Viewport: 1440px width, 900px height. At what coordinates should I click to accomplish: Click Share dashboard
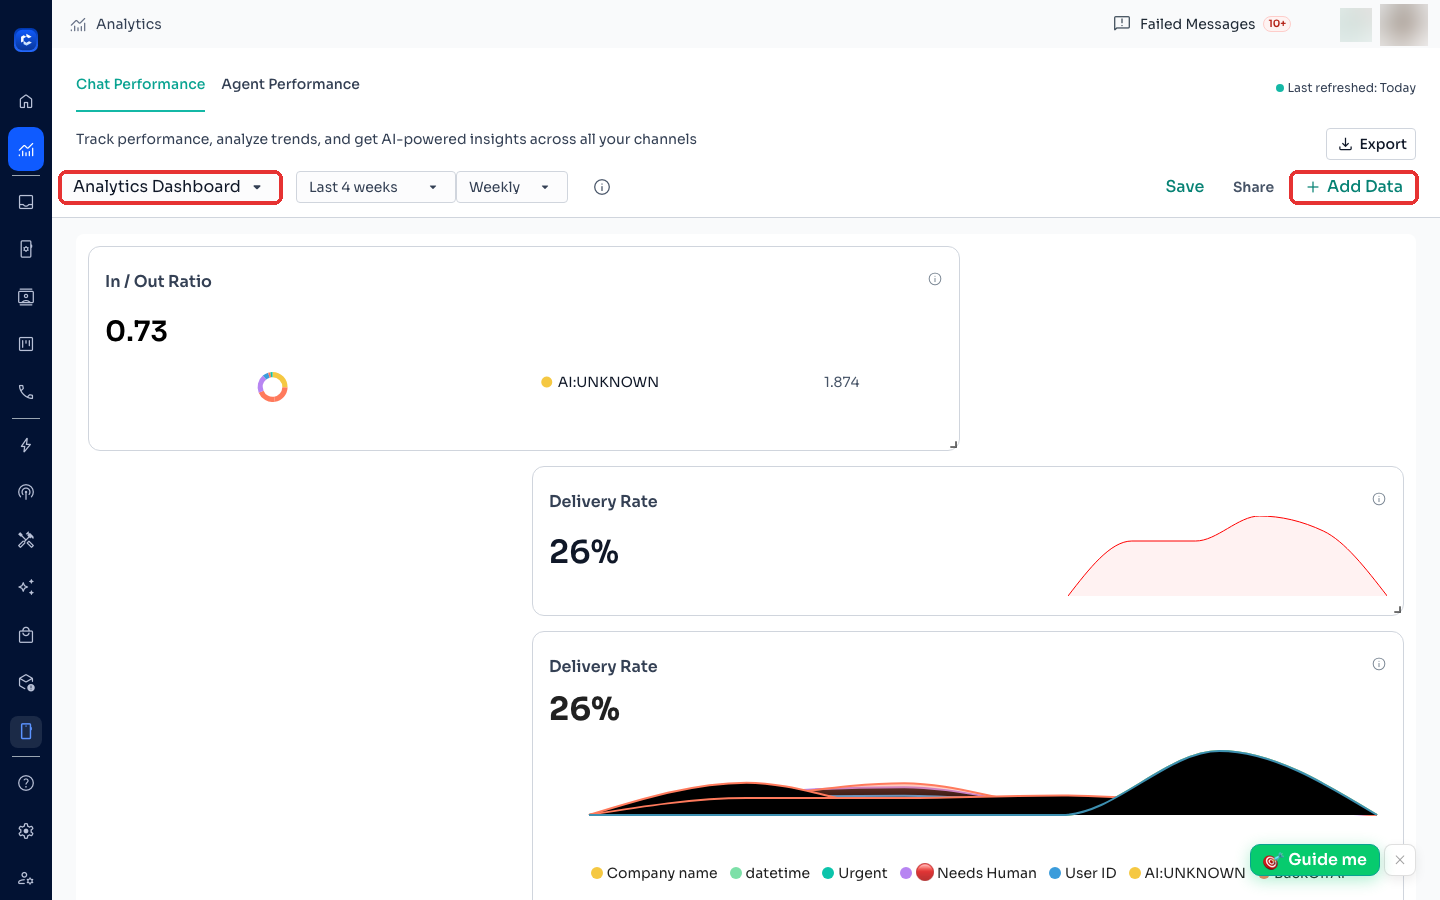(1253, 187)
